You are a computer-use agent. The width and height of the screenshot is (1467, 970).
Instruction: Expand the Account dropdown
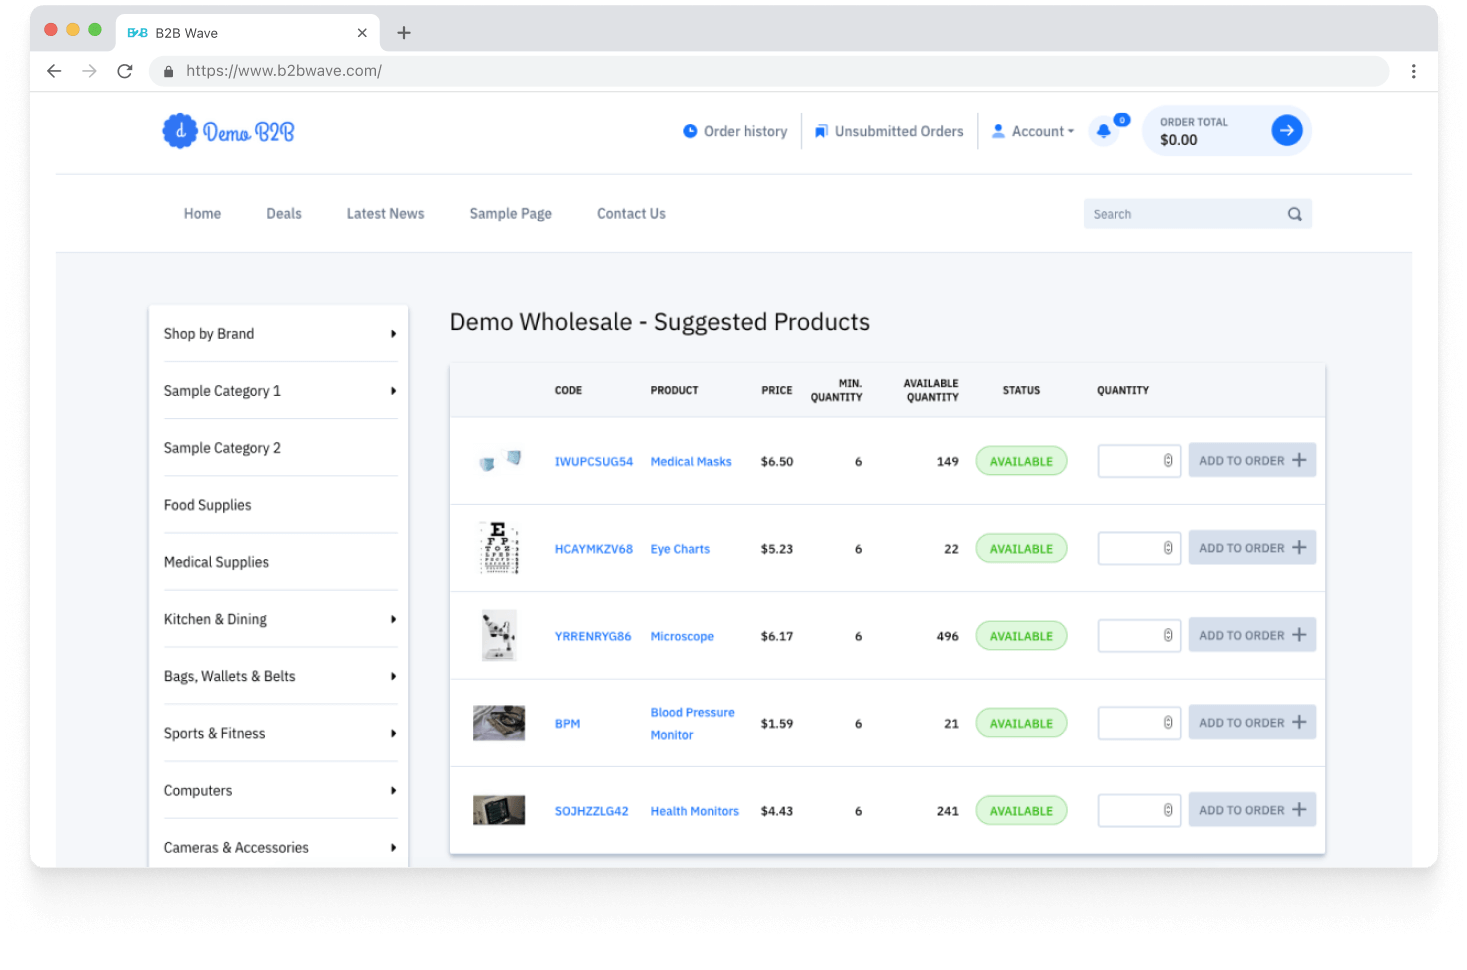(1033, 131)
